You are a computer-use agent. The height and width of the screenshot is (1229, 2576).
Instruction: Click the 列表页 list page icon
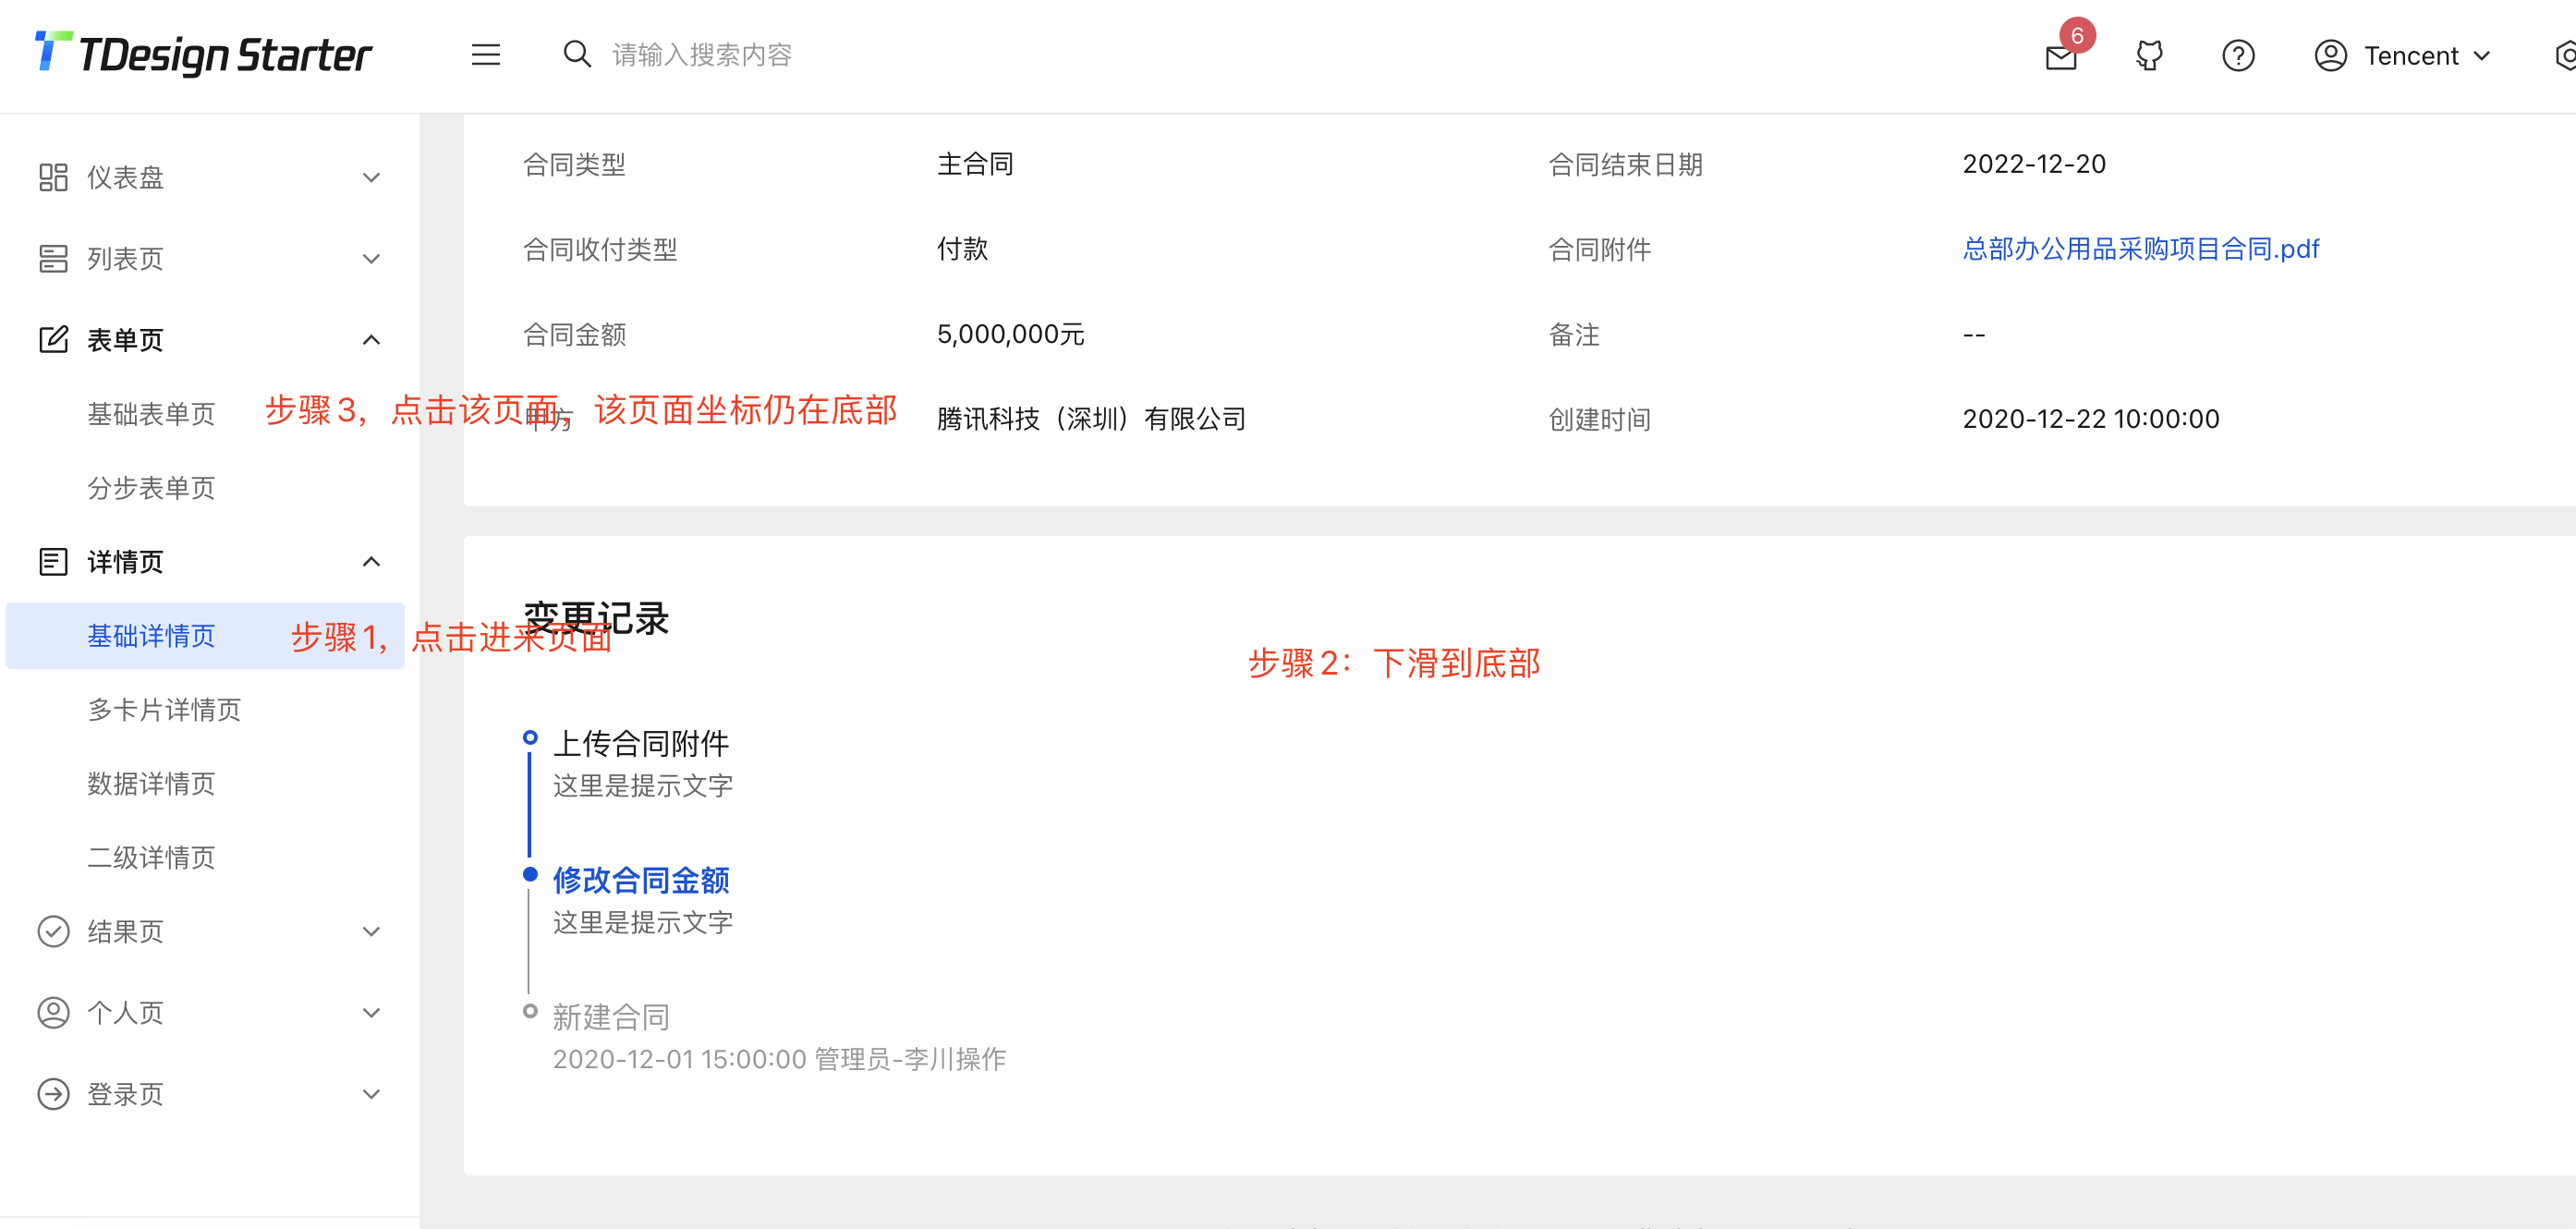[x=53, y=258]
